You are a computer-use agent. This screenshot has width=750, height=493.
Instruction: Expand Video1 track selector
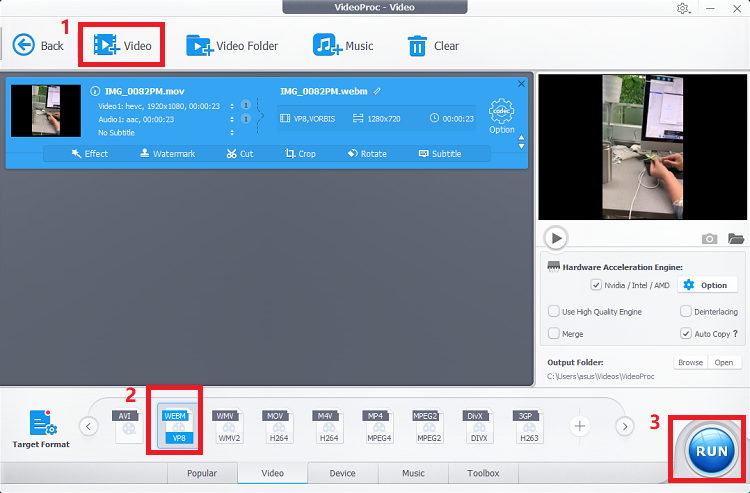point(232,106)
